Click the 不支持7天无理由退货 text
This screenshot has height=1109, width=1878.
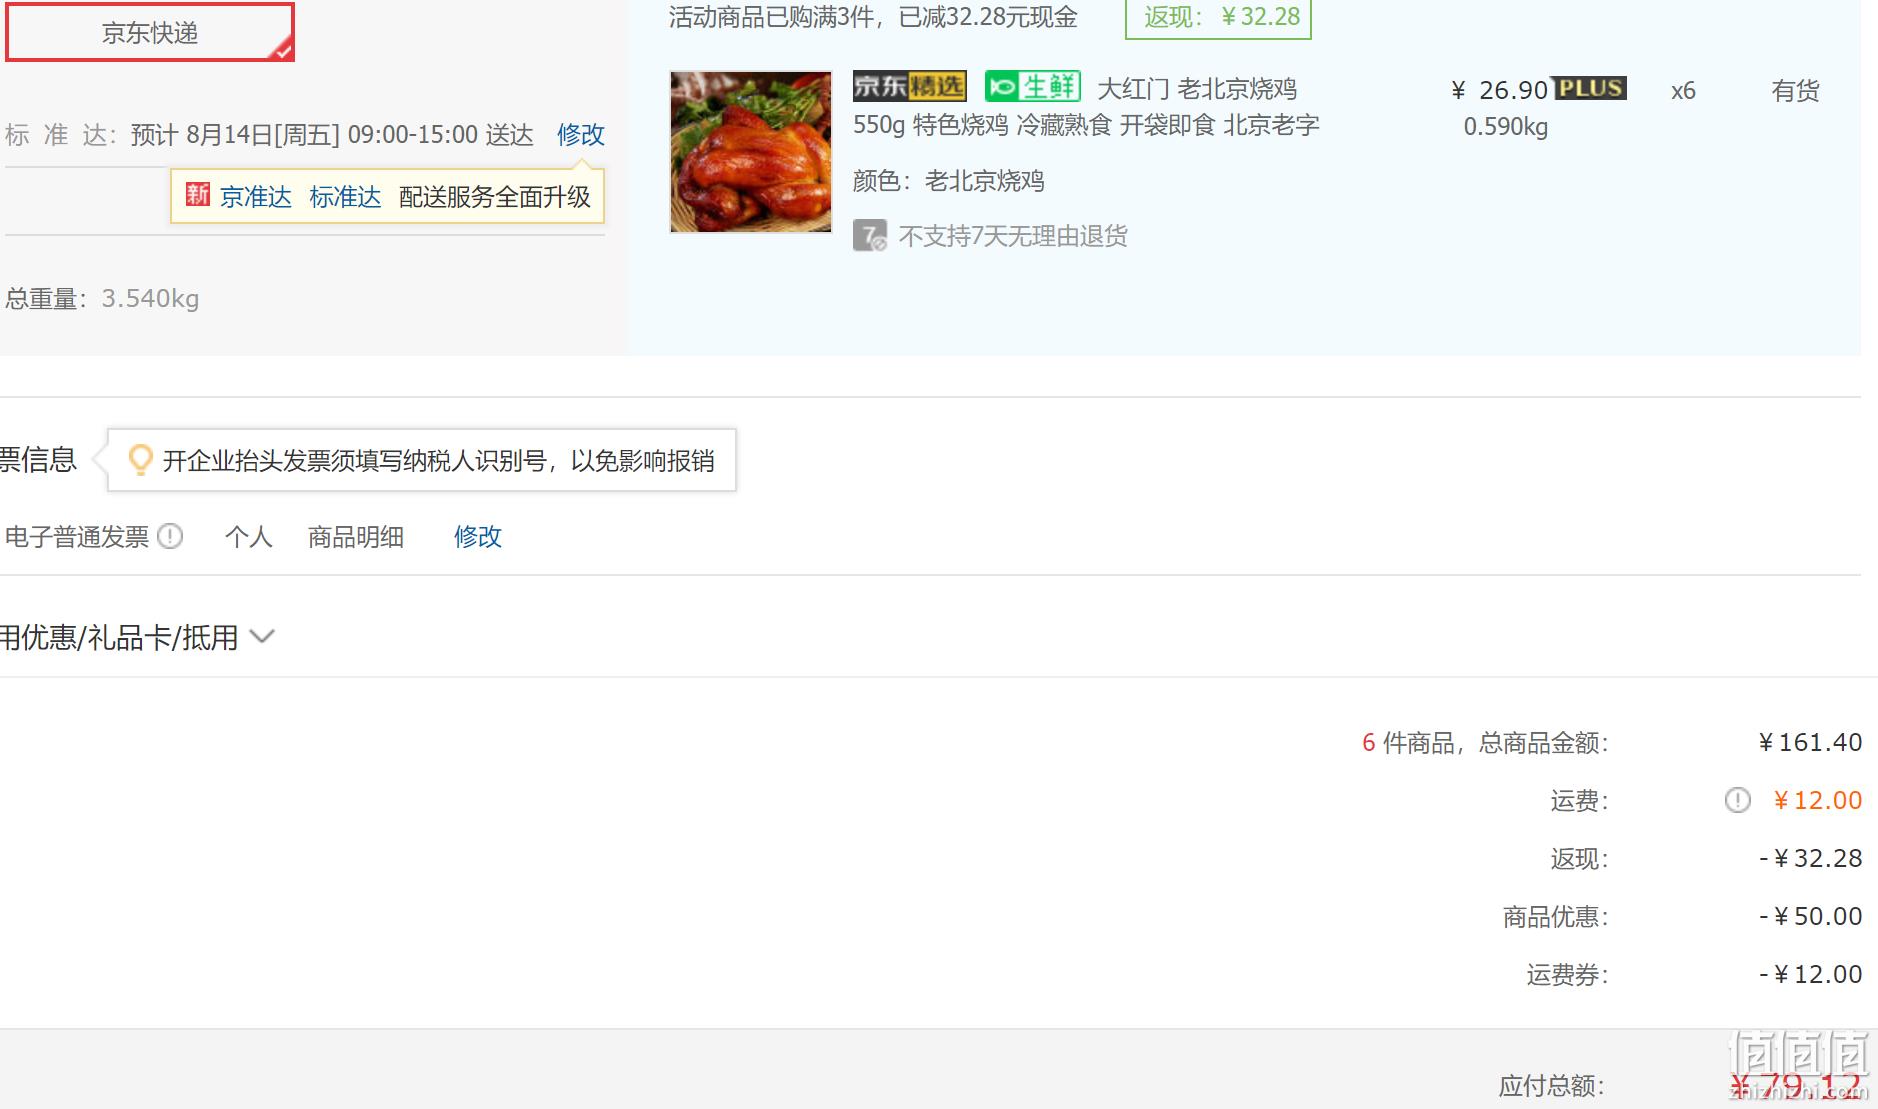pyautogui.click(x=1013, y=236)
